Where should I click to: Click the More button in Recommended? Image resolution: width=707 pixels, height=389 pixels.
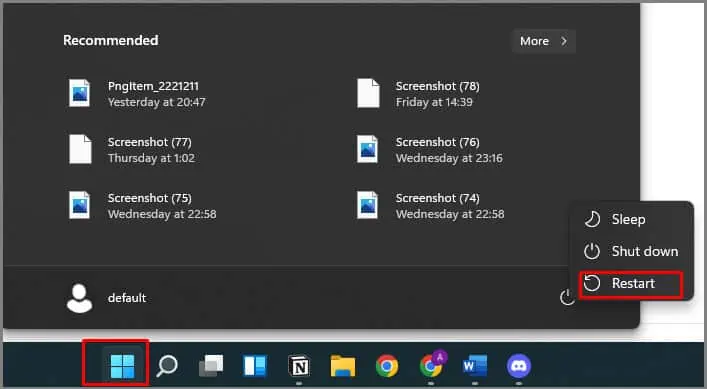[x=543, y=41]
